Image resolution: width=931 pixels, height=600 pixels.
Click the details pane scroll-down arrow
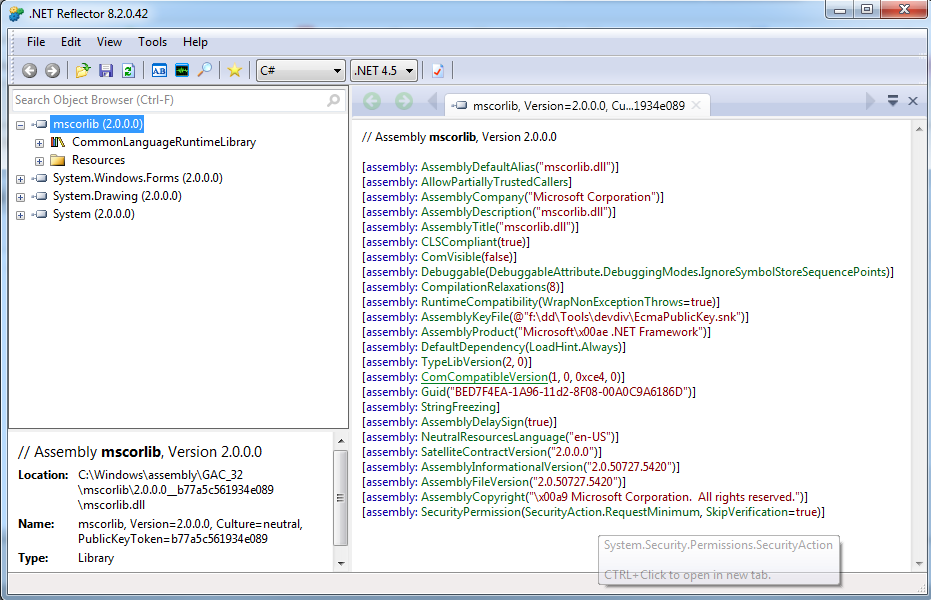point(341,563)
